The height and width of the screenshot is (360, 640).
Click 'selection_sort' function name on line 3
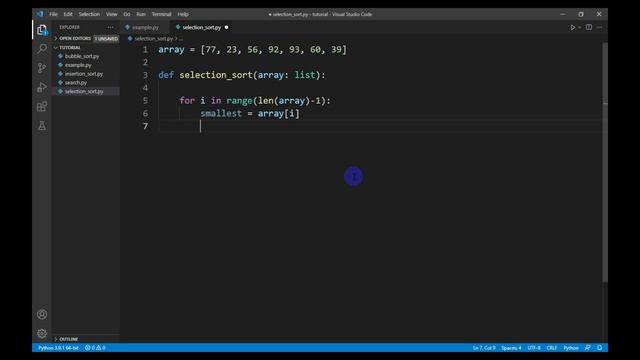pyautogui.click(x=216, y=75)
